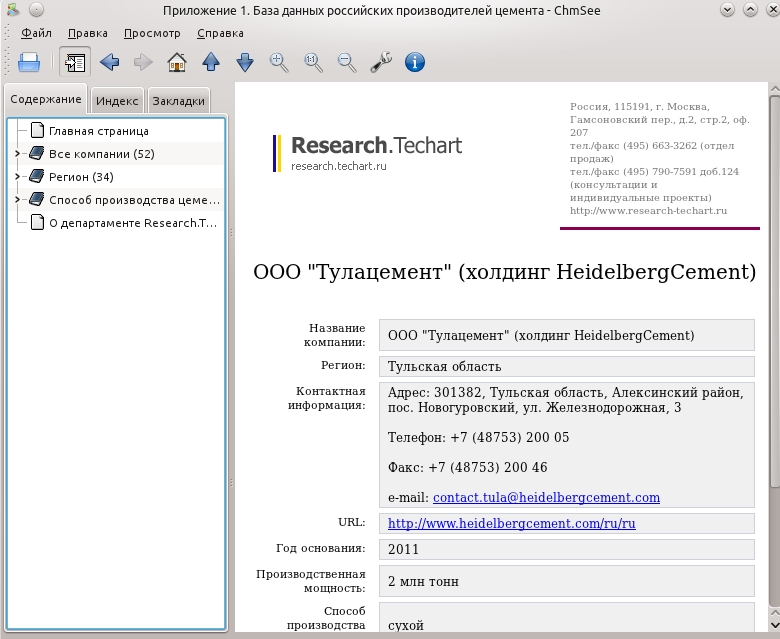Screen dimensions: 780x639
Task: Click the scrollbar down arrow
Action: click(x=775, y=626)
